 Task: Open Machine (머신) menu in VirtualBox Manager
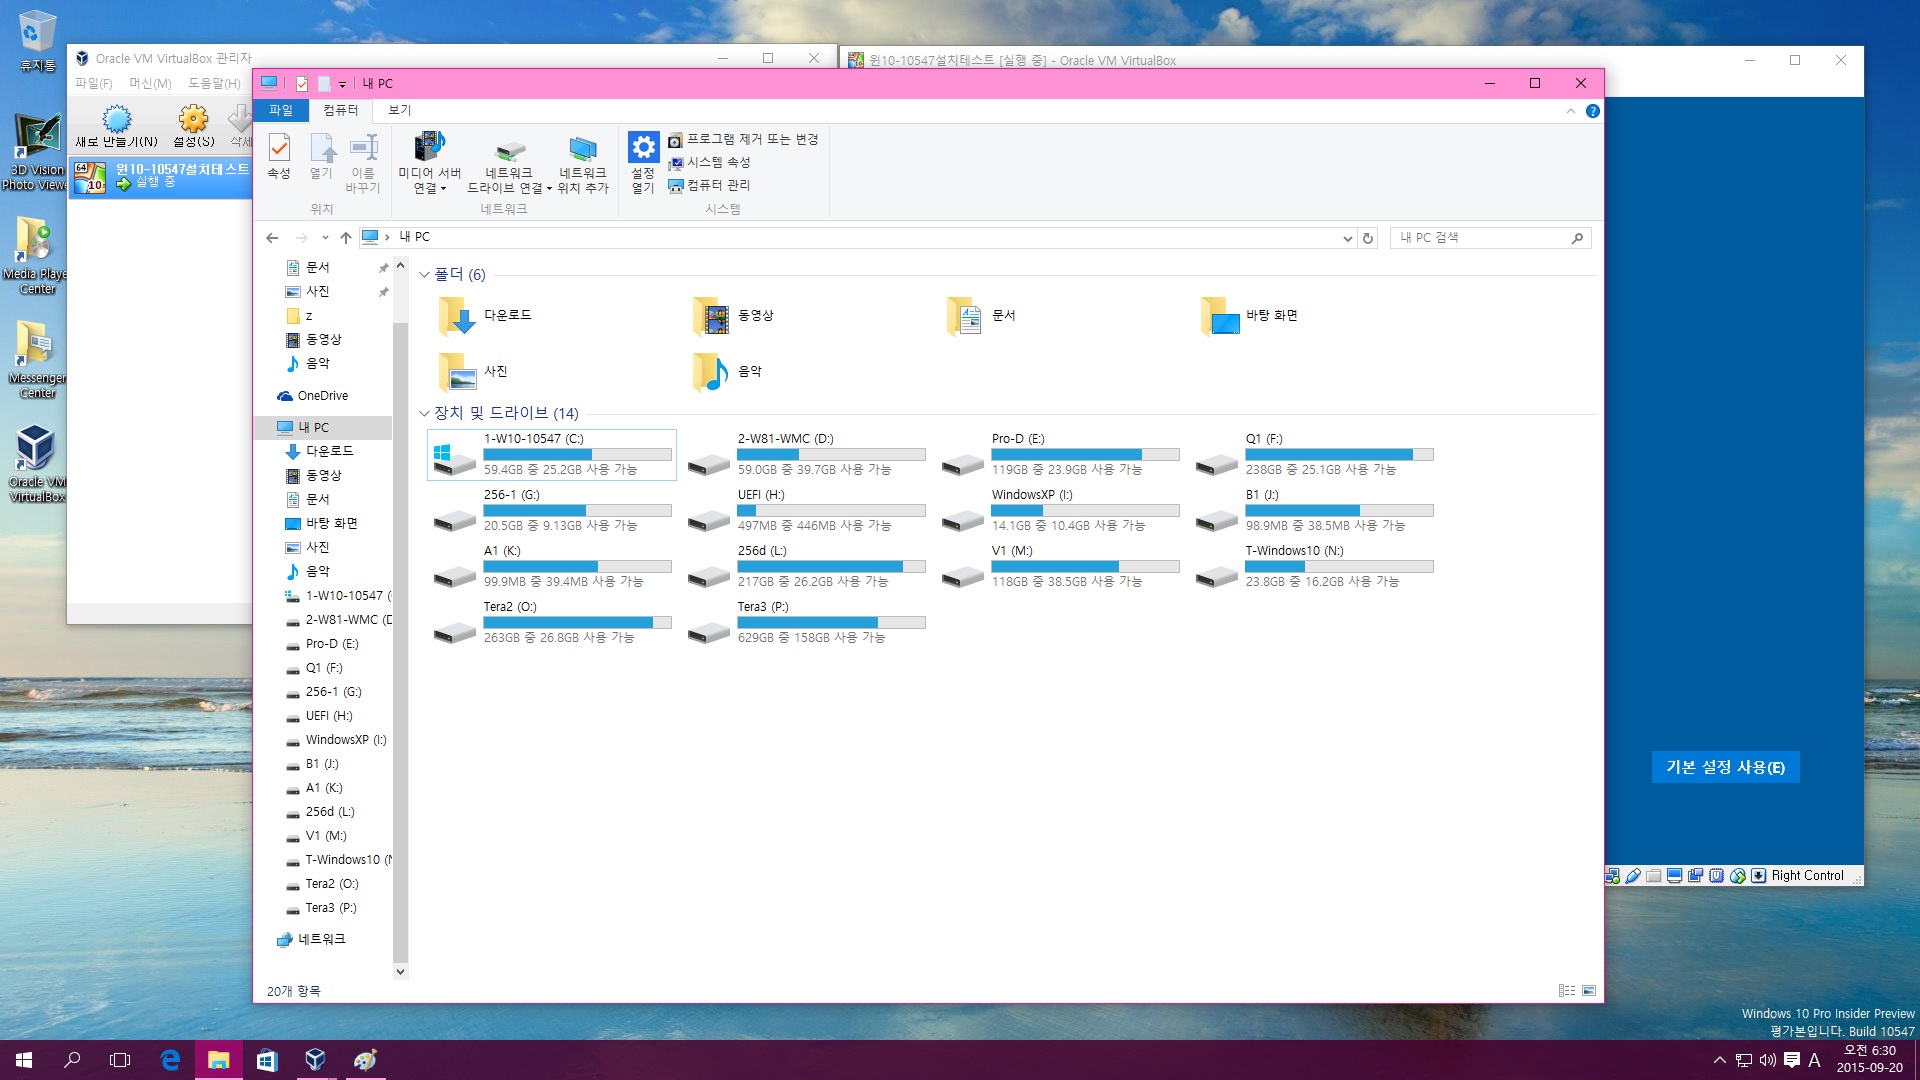[x=150, y=83]
